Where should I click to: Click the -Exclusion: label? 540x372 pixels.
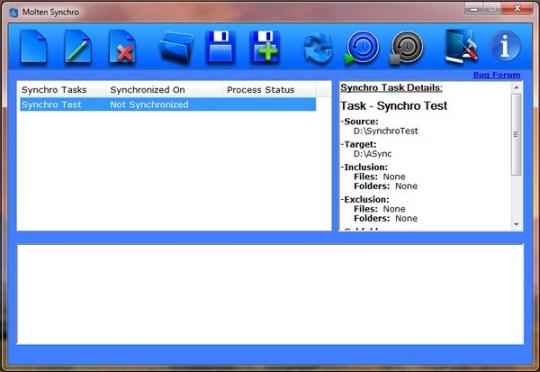point(364,199)
